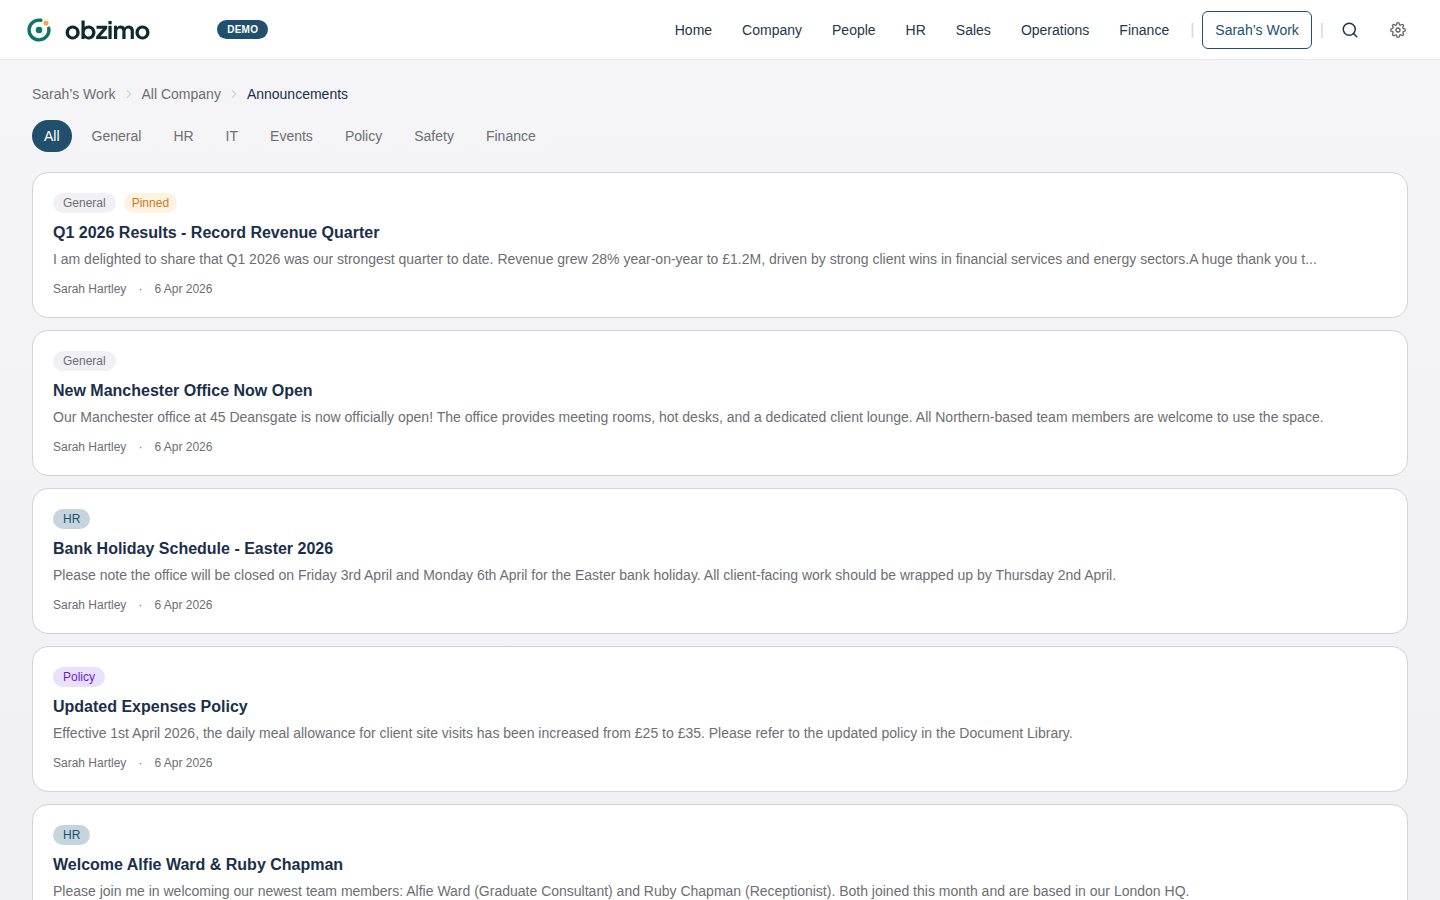
Task: Open the People menu
Action: click(x=853, y=30)
